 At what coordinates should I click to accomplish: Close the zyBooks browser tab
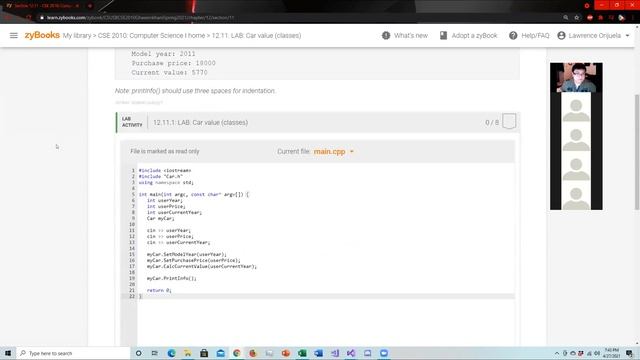pyautogui.click(x=77, y=6)
